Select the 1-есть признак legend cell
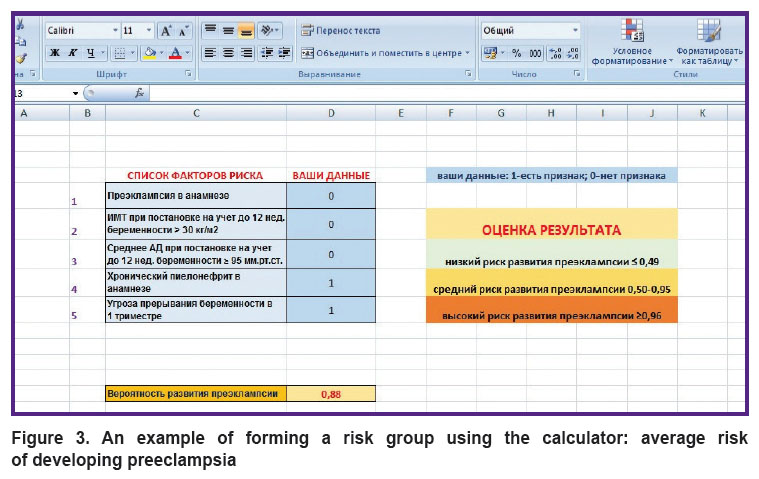 coord(552,176)
